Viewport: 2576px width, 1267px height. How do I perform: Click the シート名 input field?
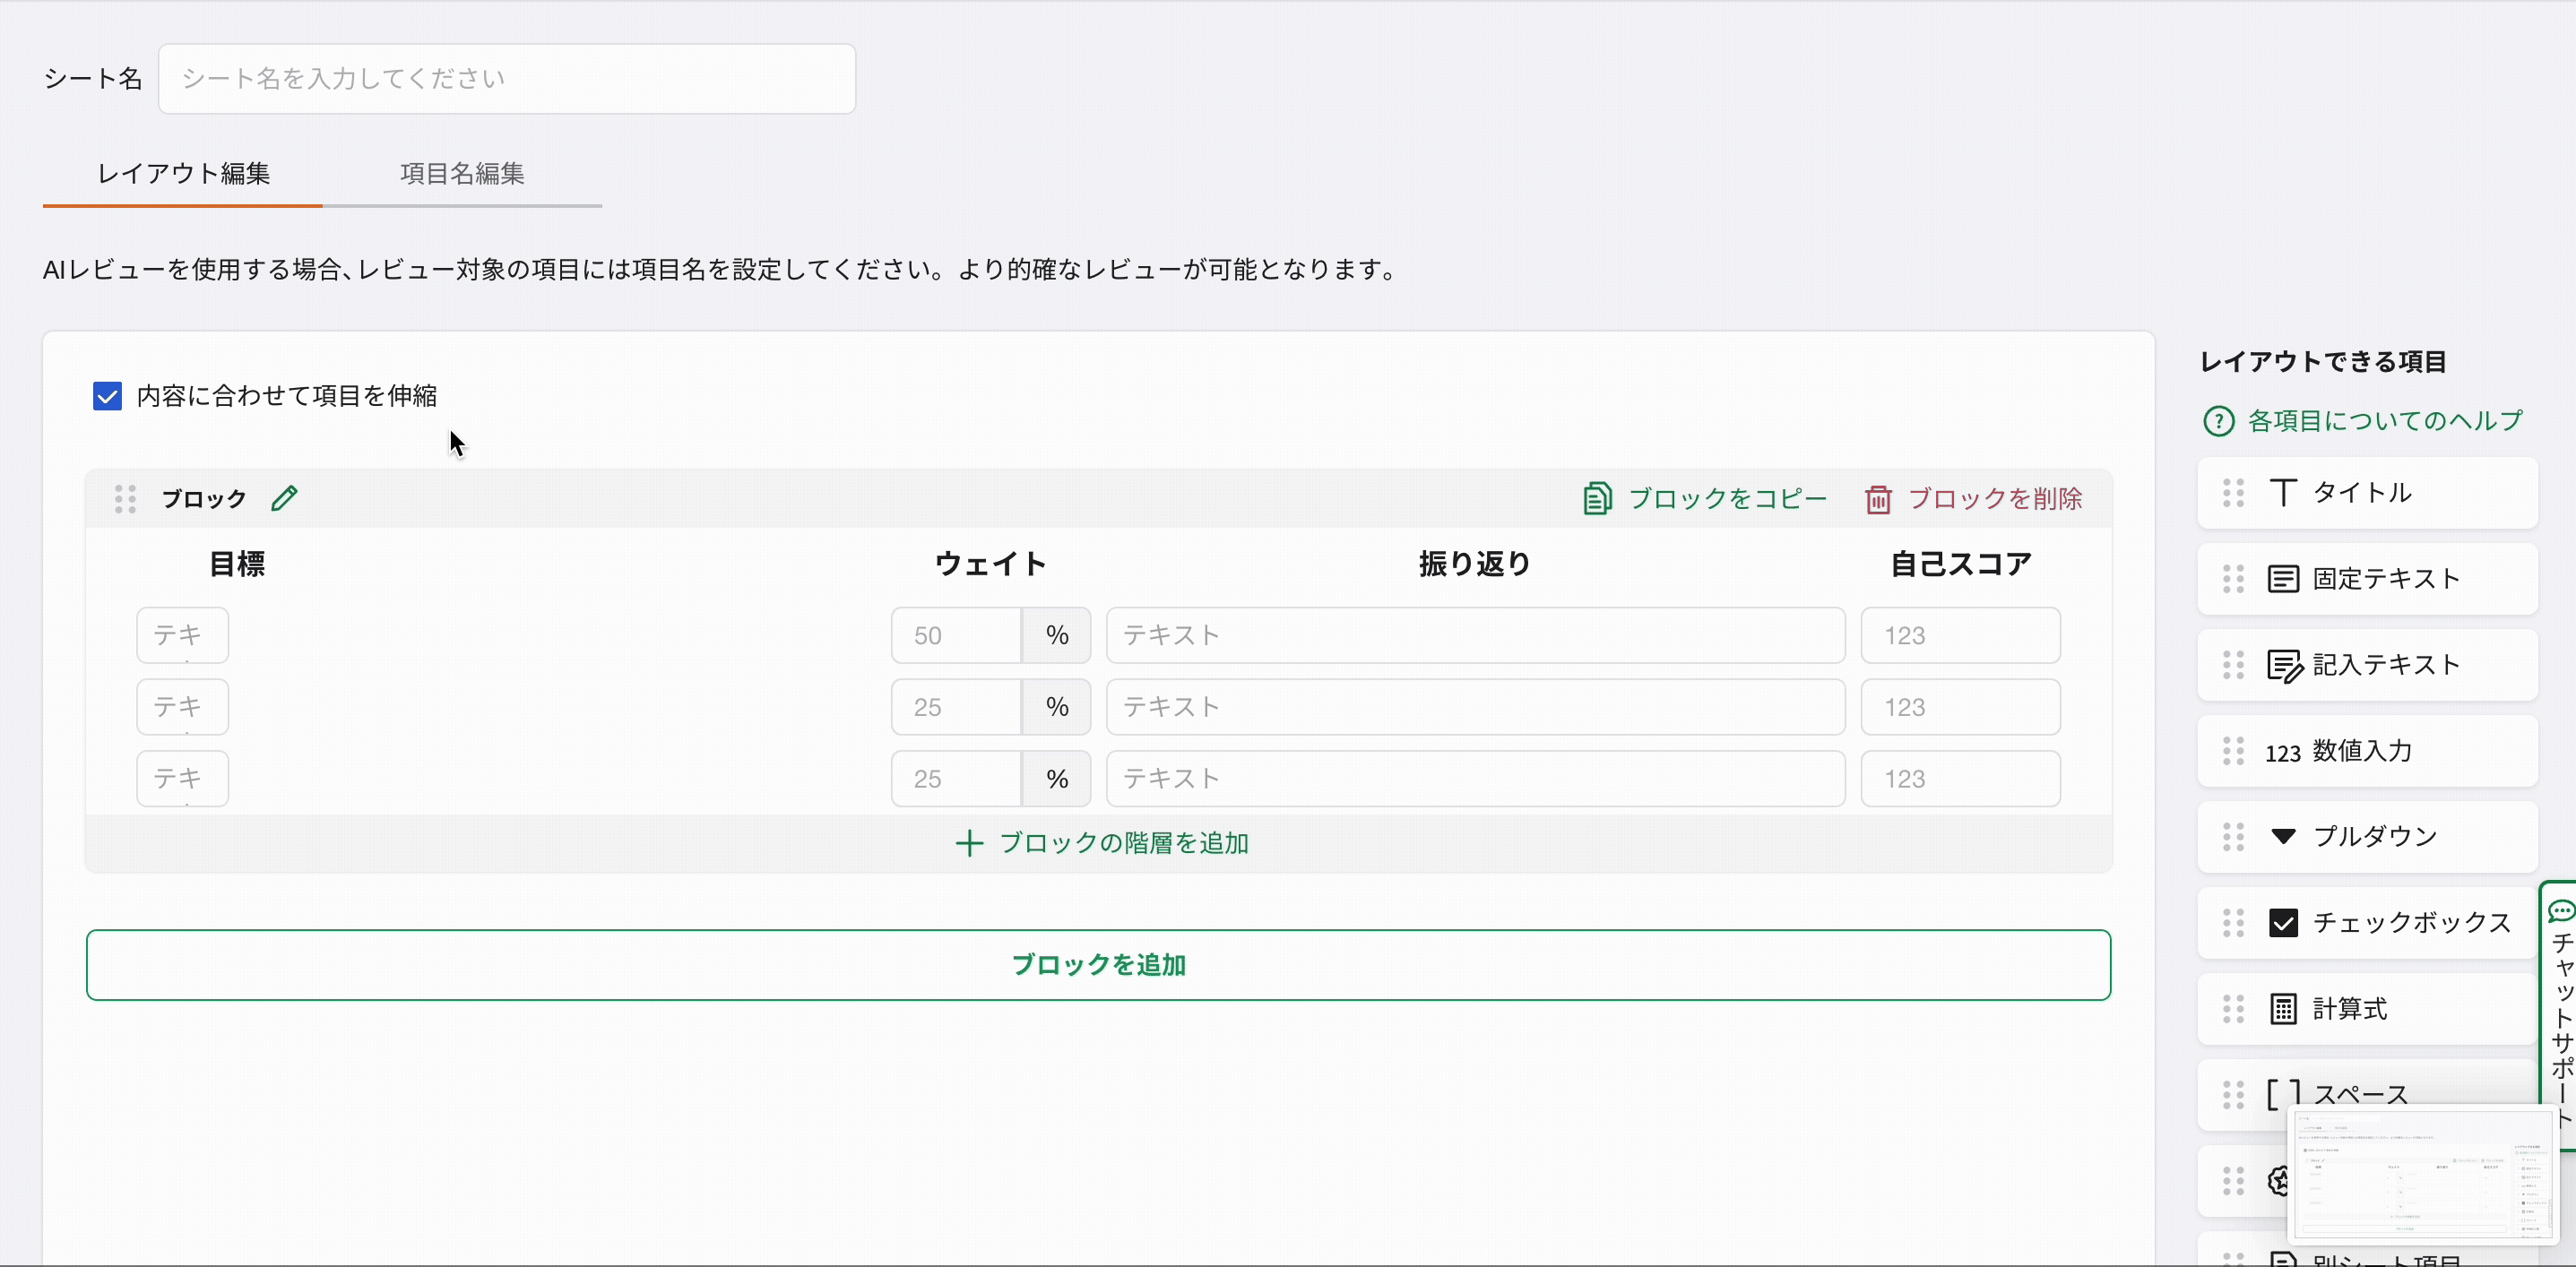tap(507, 79)
